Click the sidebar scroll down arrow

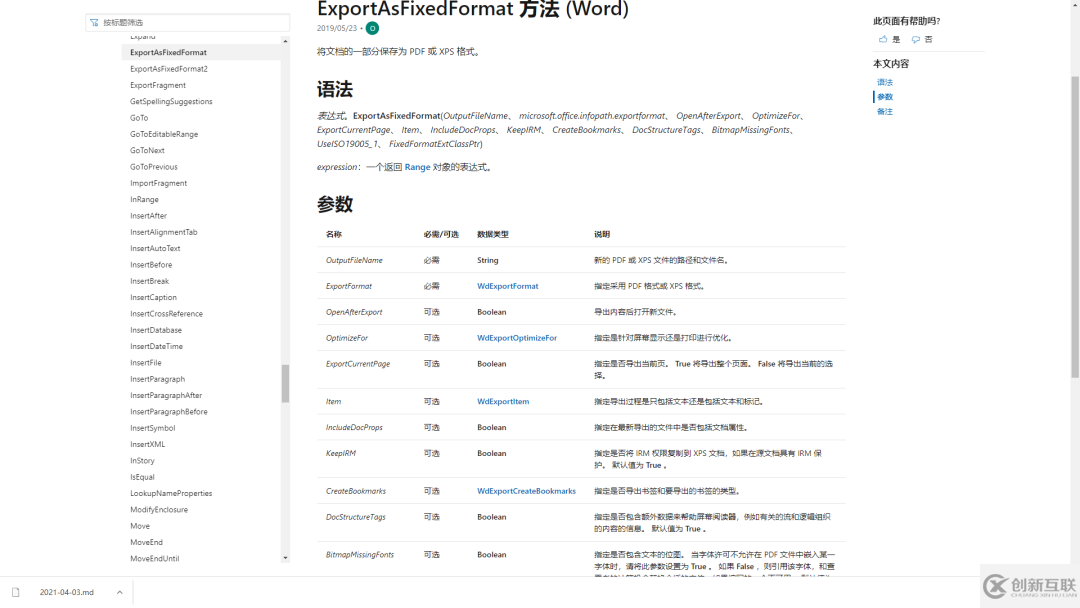coord(285,558)
